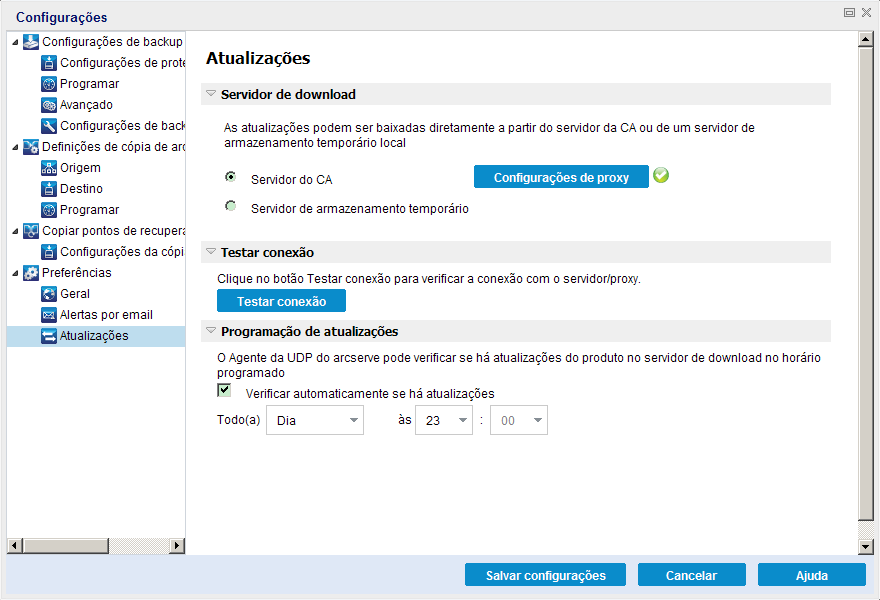880x600 pixels.
Task: Click the Testar conexão button
Action: 281,301
